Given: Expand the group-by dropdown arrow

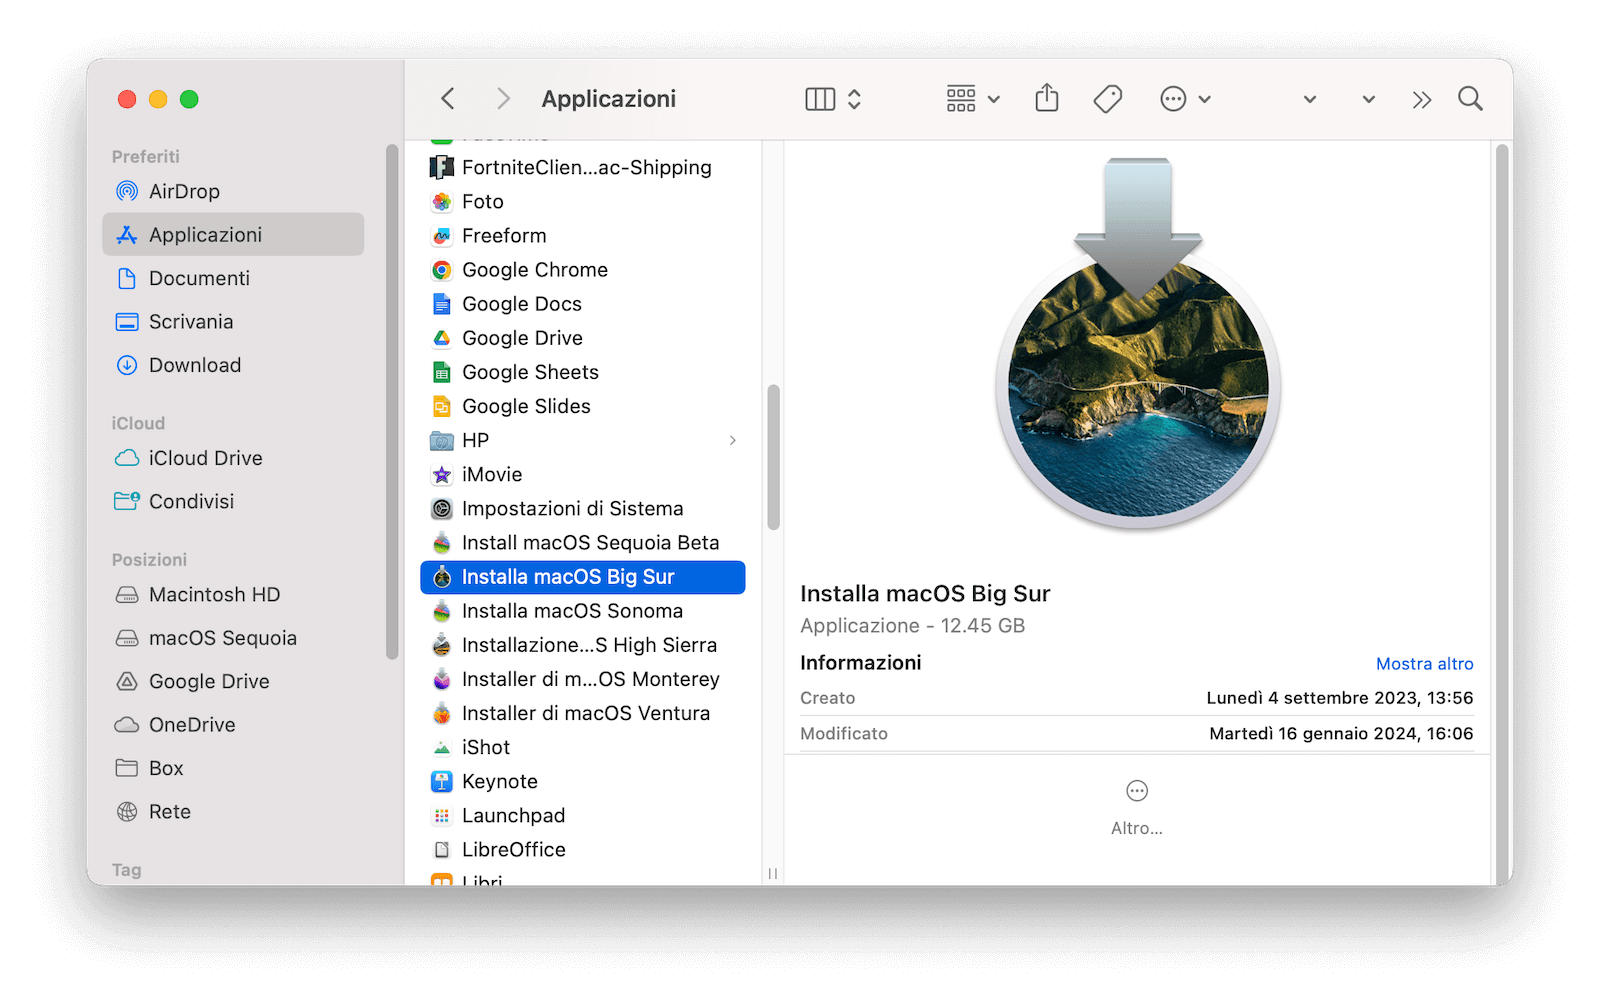Looking at the screenshot, I should (x=994, y=99).
